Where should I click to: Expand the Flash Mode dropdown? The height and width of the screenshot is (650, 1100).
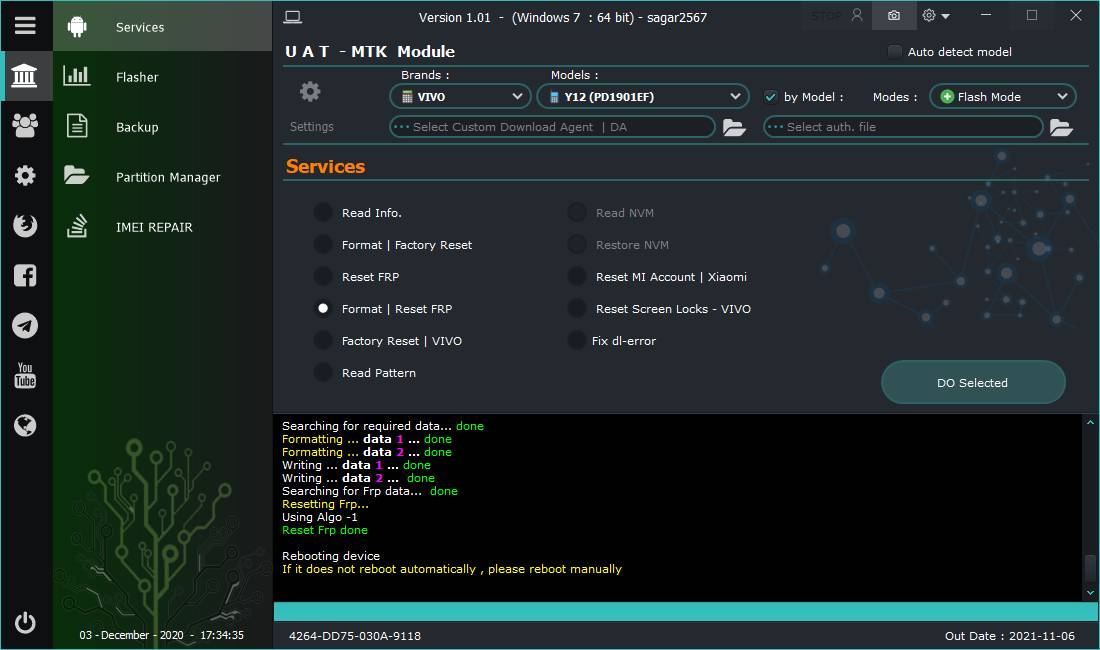[x=1003, y=97]
